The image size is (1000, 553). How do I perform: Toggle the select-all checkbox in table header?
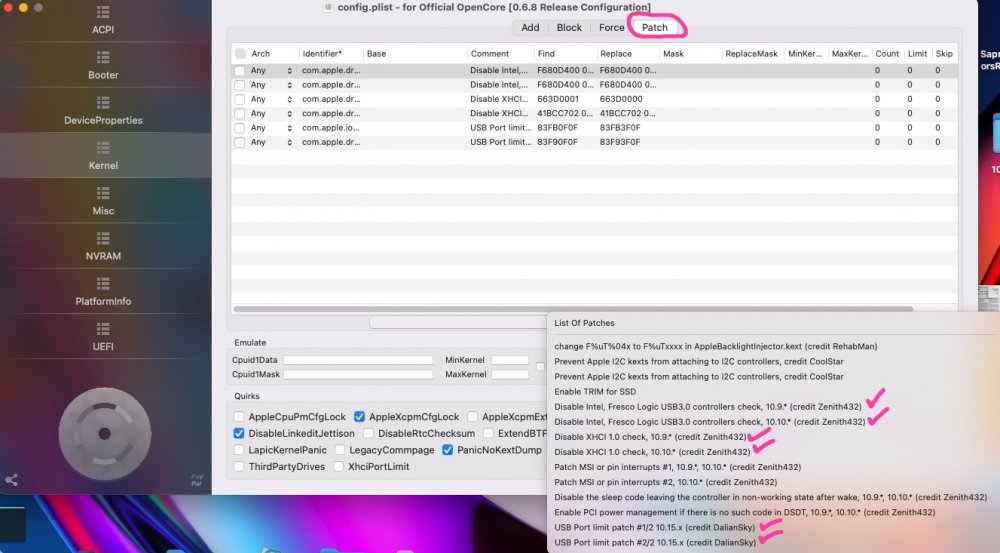(x=240, y=54)
